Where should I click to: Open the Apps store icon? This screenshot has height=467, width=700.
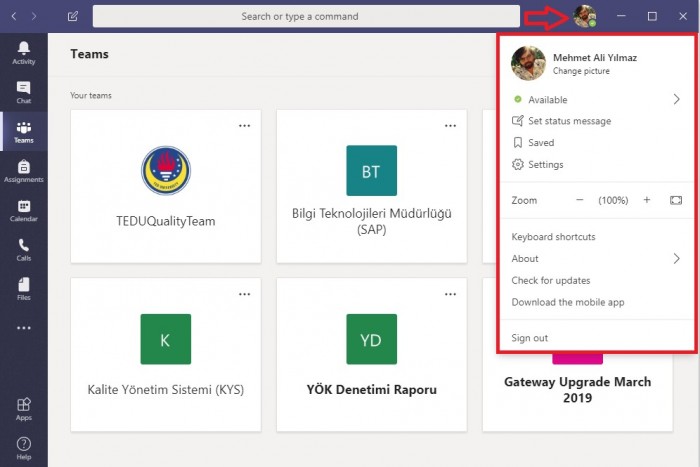point(24,404)
